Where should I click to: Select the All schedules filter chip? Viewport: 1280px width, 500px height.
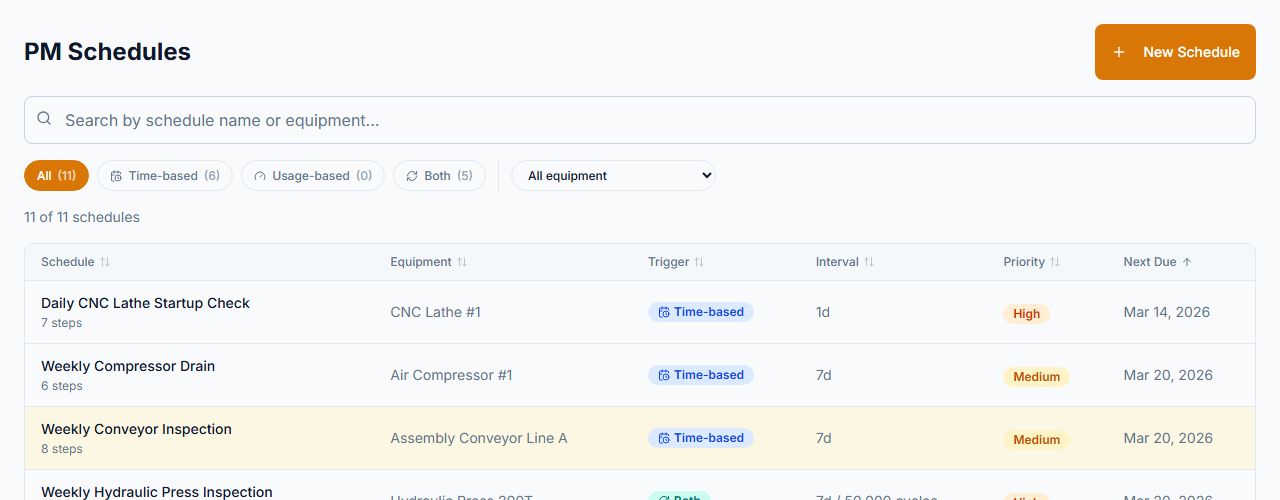click(x=56, y=176)
